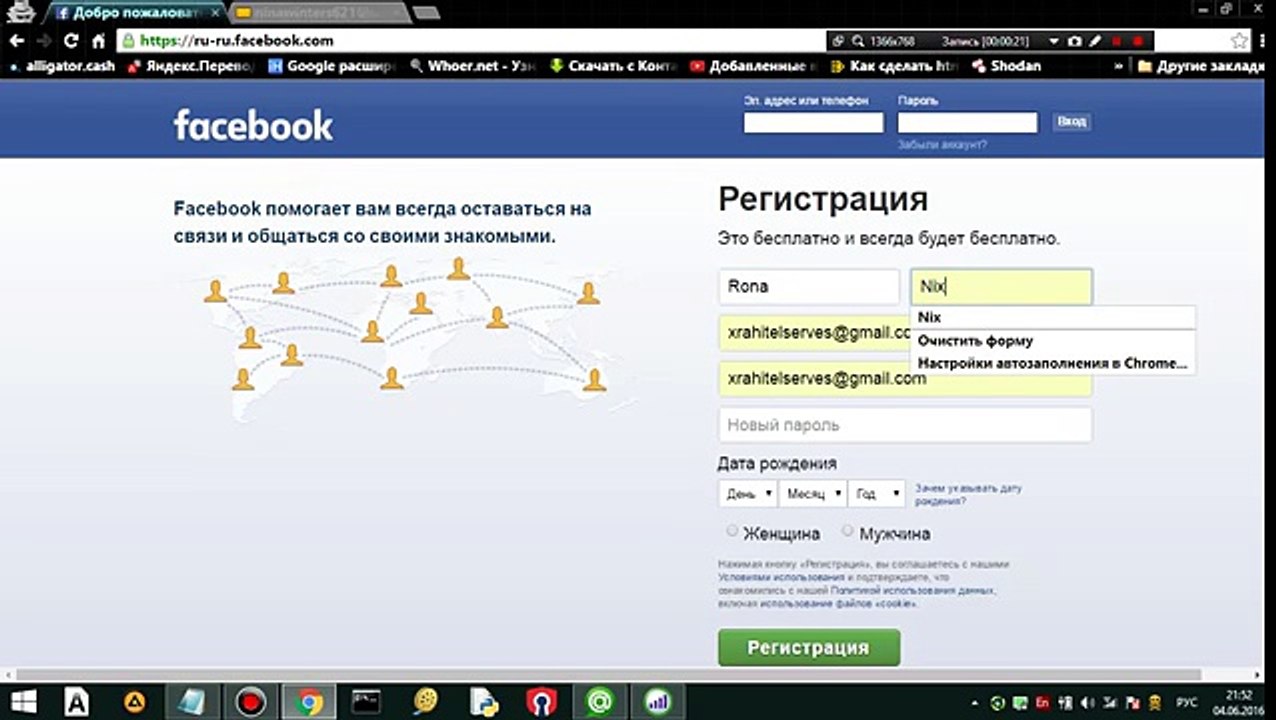This screenshot has height=720, width=1276.
Task: Open the Как сделать html bookmark
Action: pyautogui.click(x=896, y=66)
